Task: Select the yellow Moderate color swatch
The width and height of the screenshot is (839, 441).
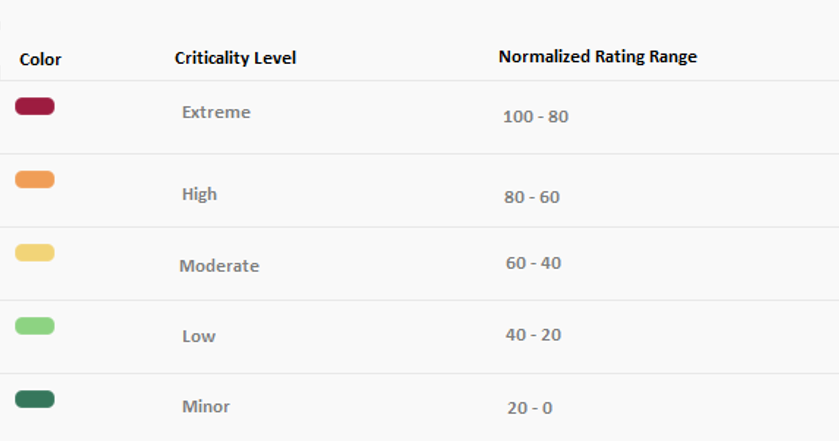Action: [x=35, y=253]
